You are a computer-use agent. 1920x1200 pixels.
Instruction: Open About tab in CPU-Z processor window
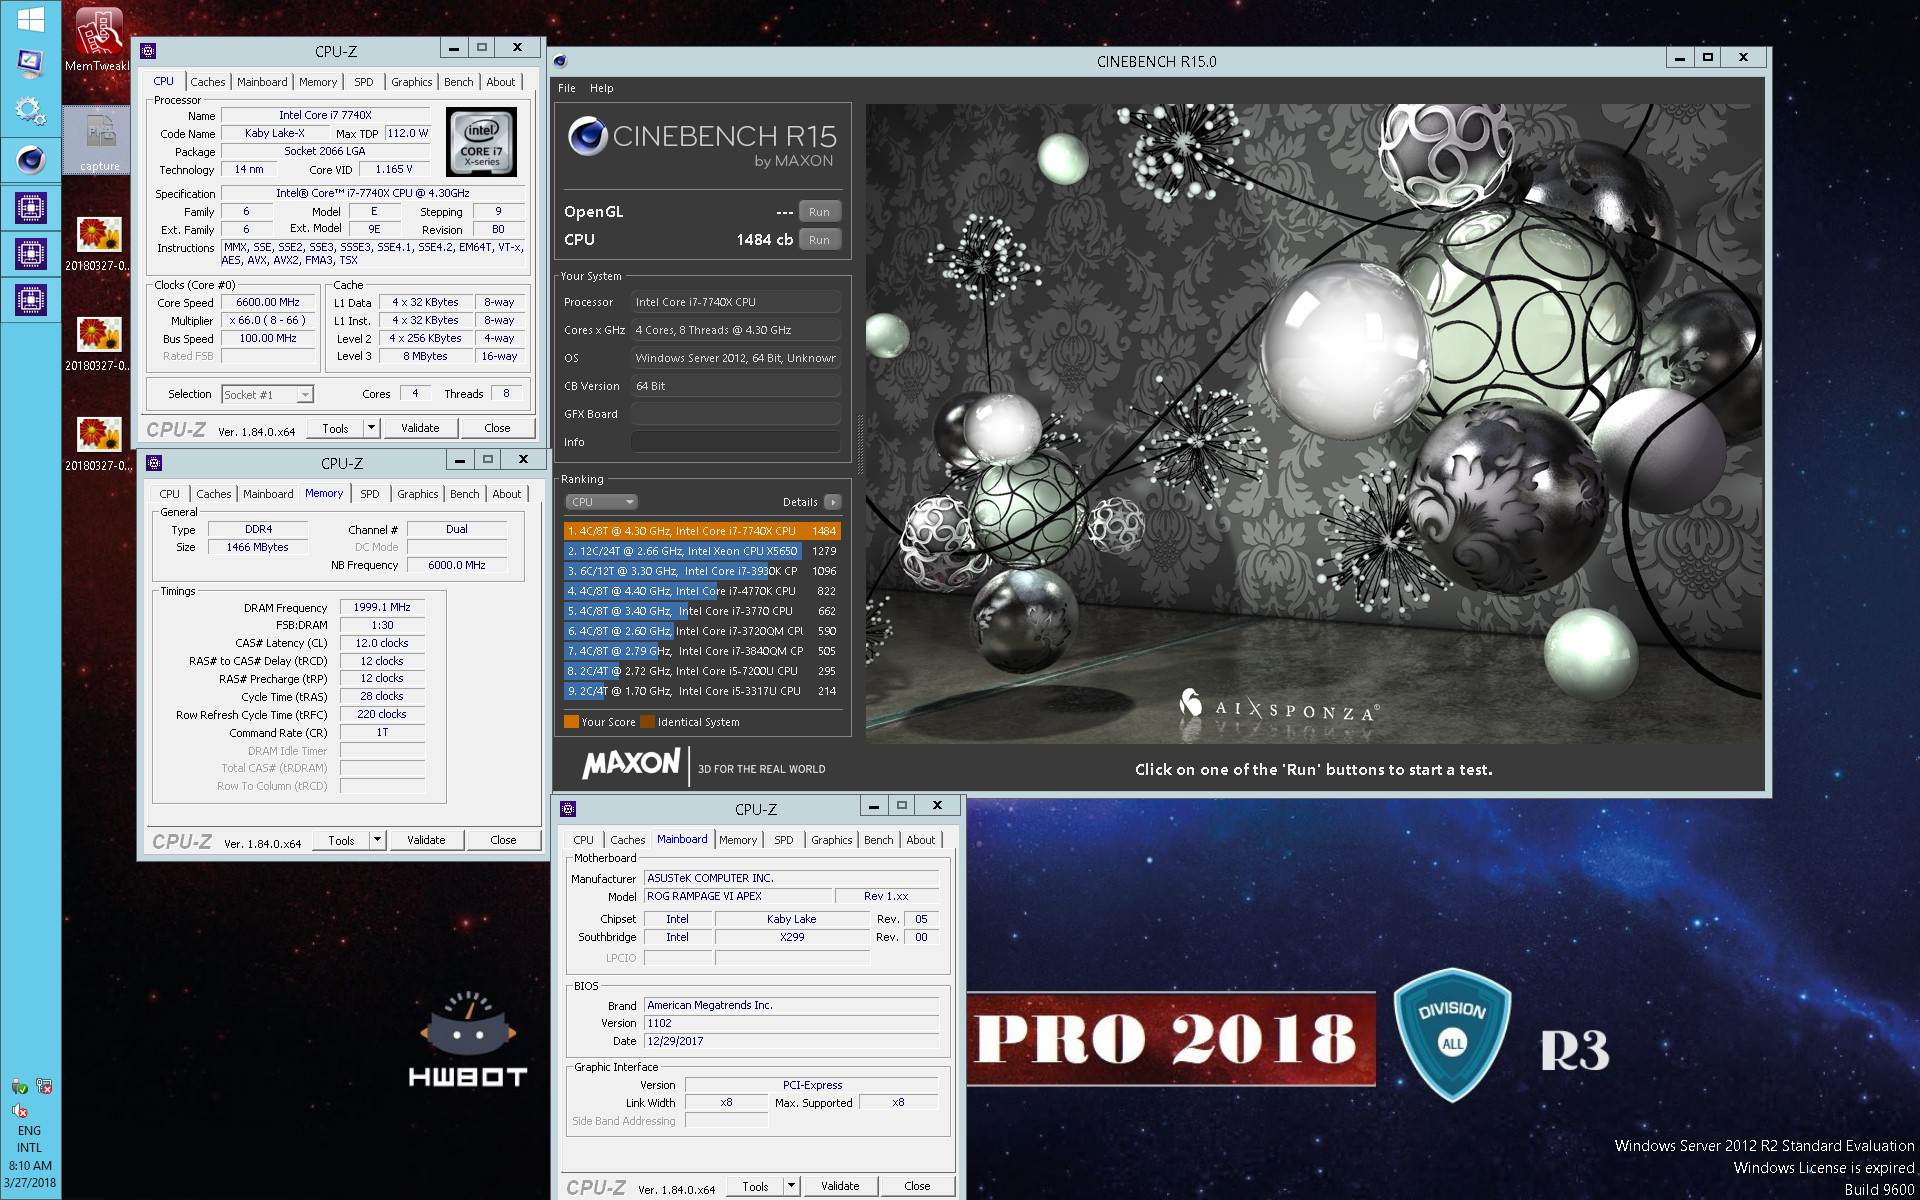(501, 82)
